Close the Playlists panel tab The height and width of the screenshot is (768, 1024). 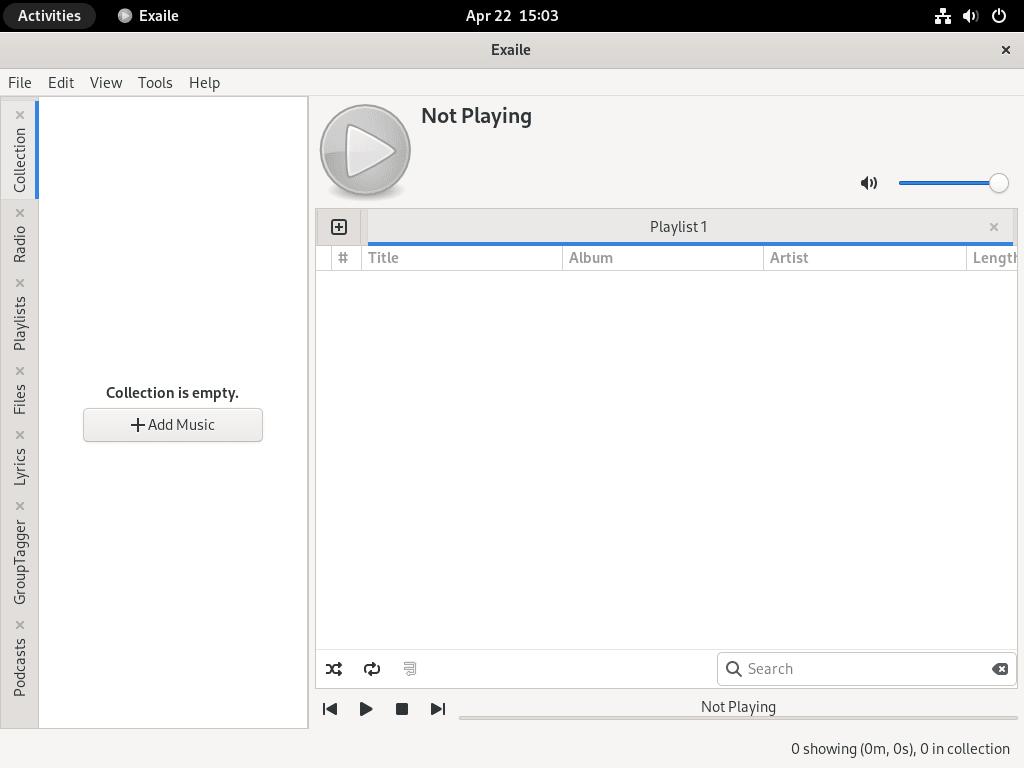[20, 283]
